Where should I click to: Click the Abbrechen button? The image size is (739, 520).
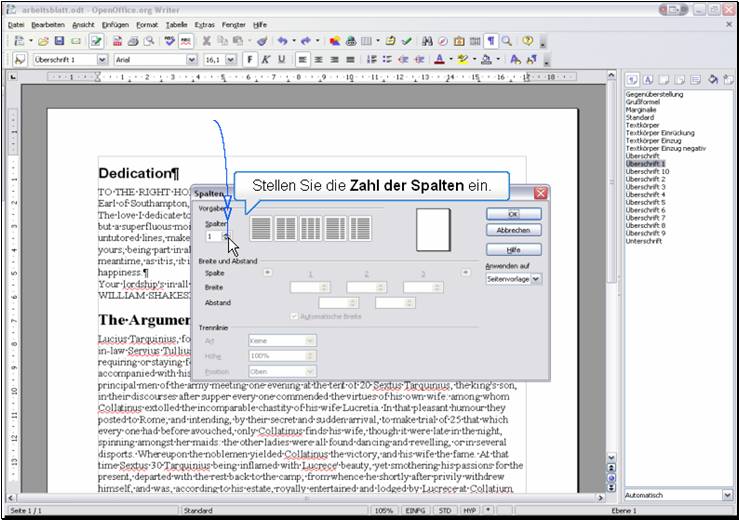coord(512,230)
